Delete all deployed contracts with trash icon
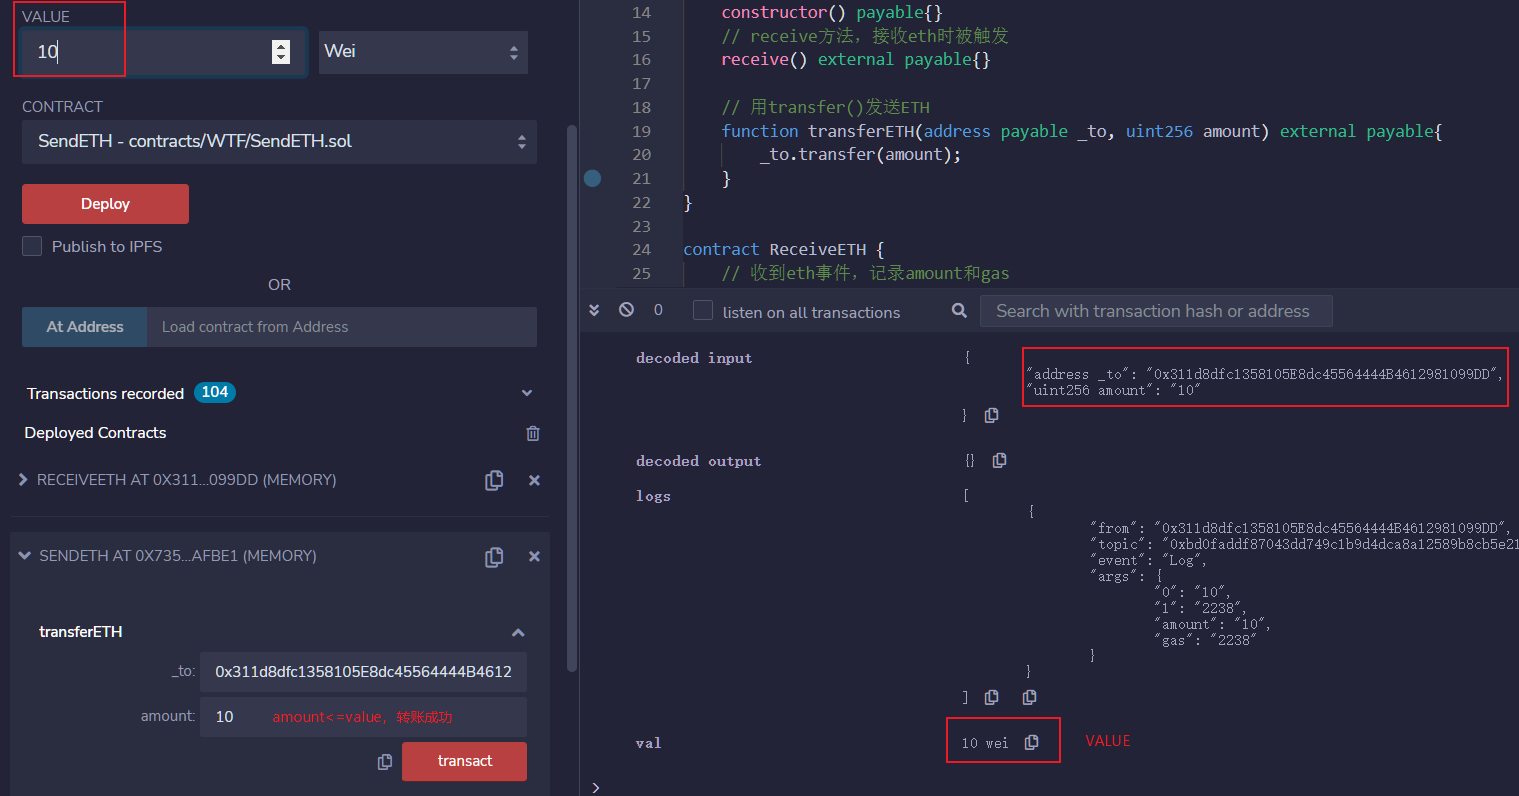This screenshot has height=796, width=1519. click(533, 433)
